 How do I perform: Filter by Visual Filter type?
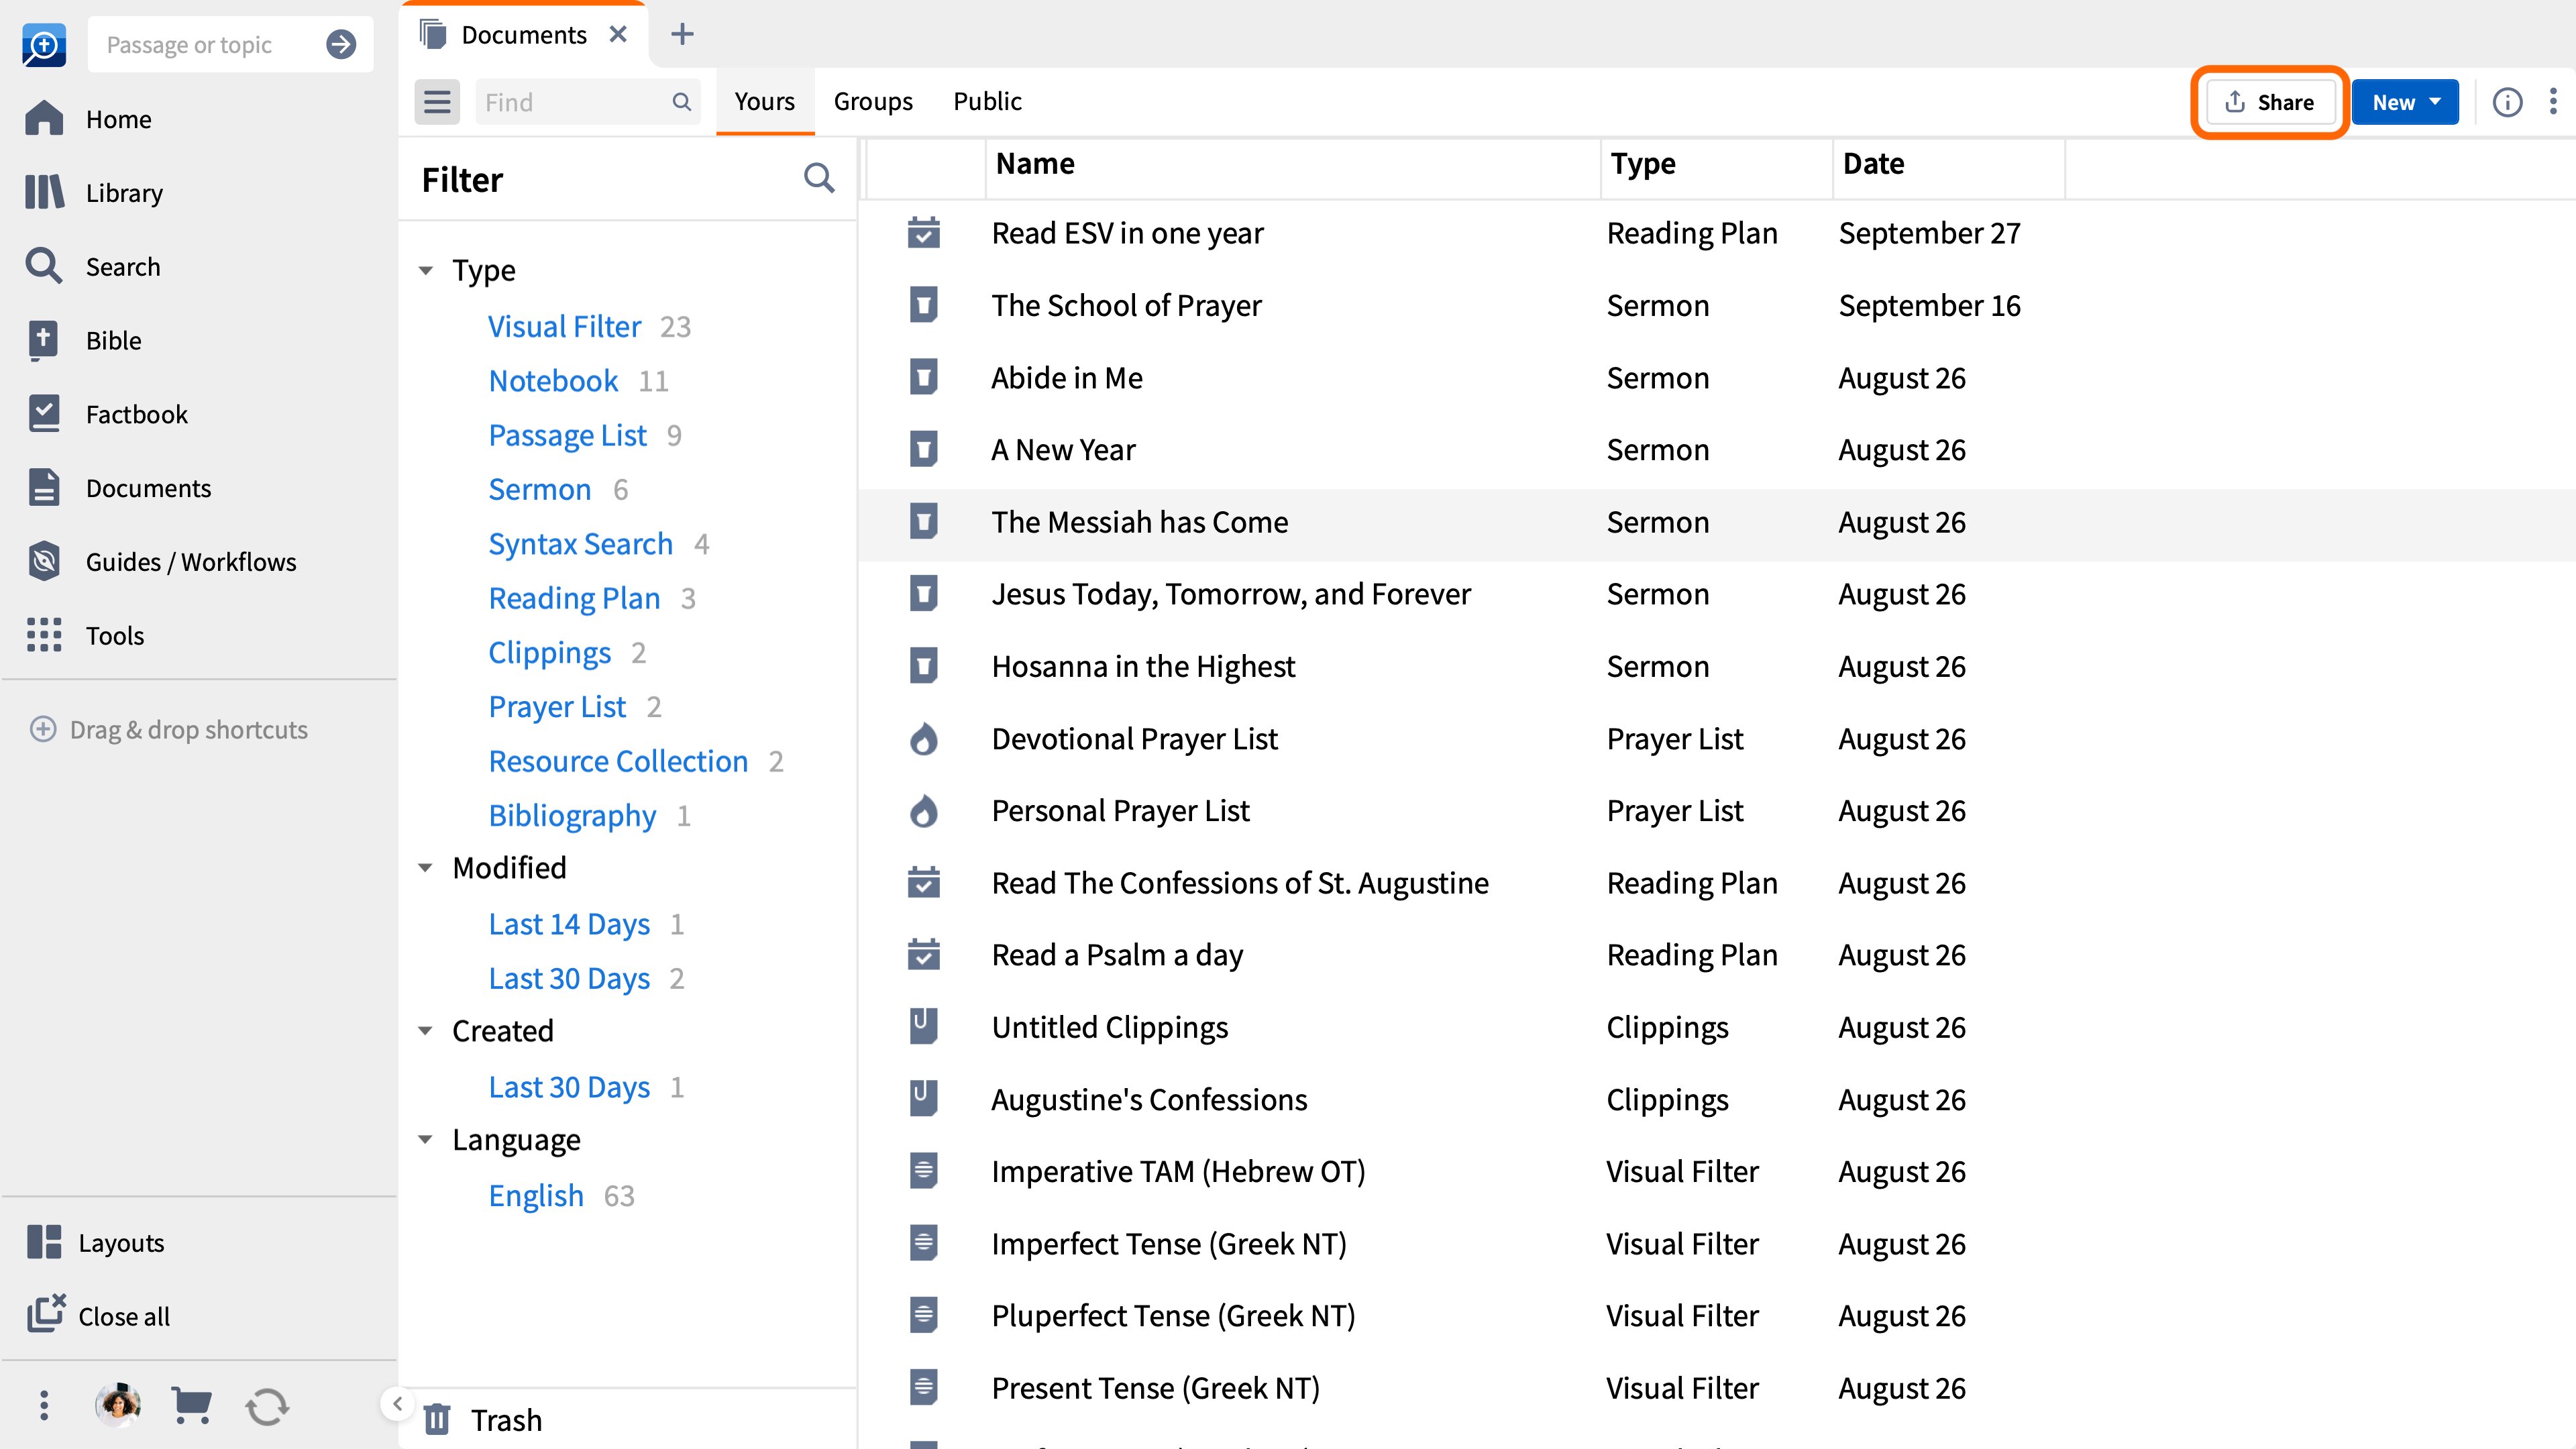[564, 326]
